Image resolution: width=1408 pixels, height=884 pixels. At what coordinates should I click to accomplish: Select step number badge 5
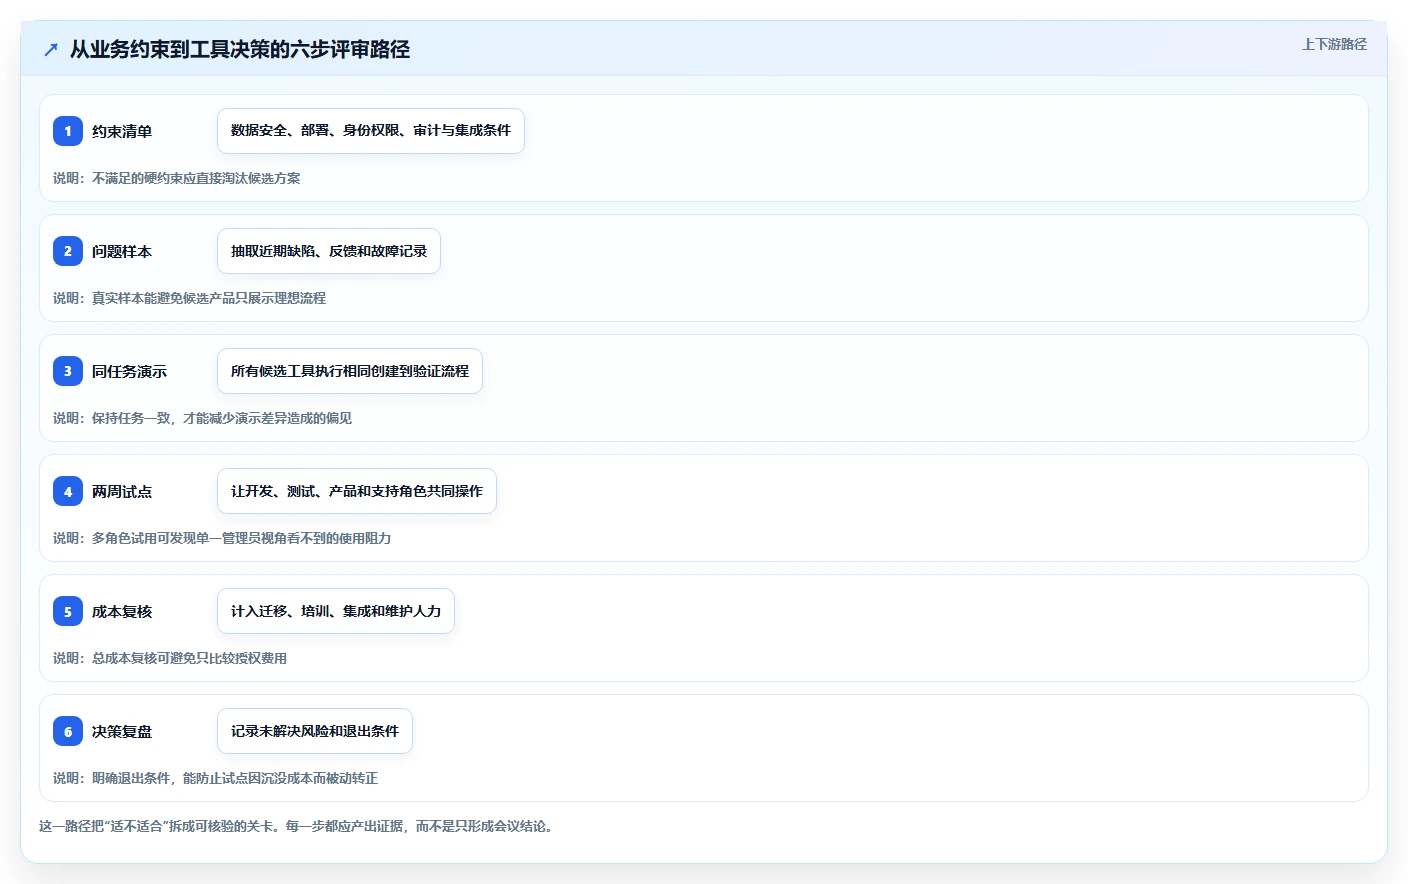point(68,611)
